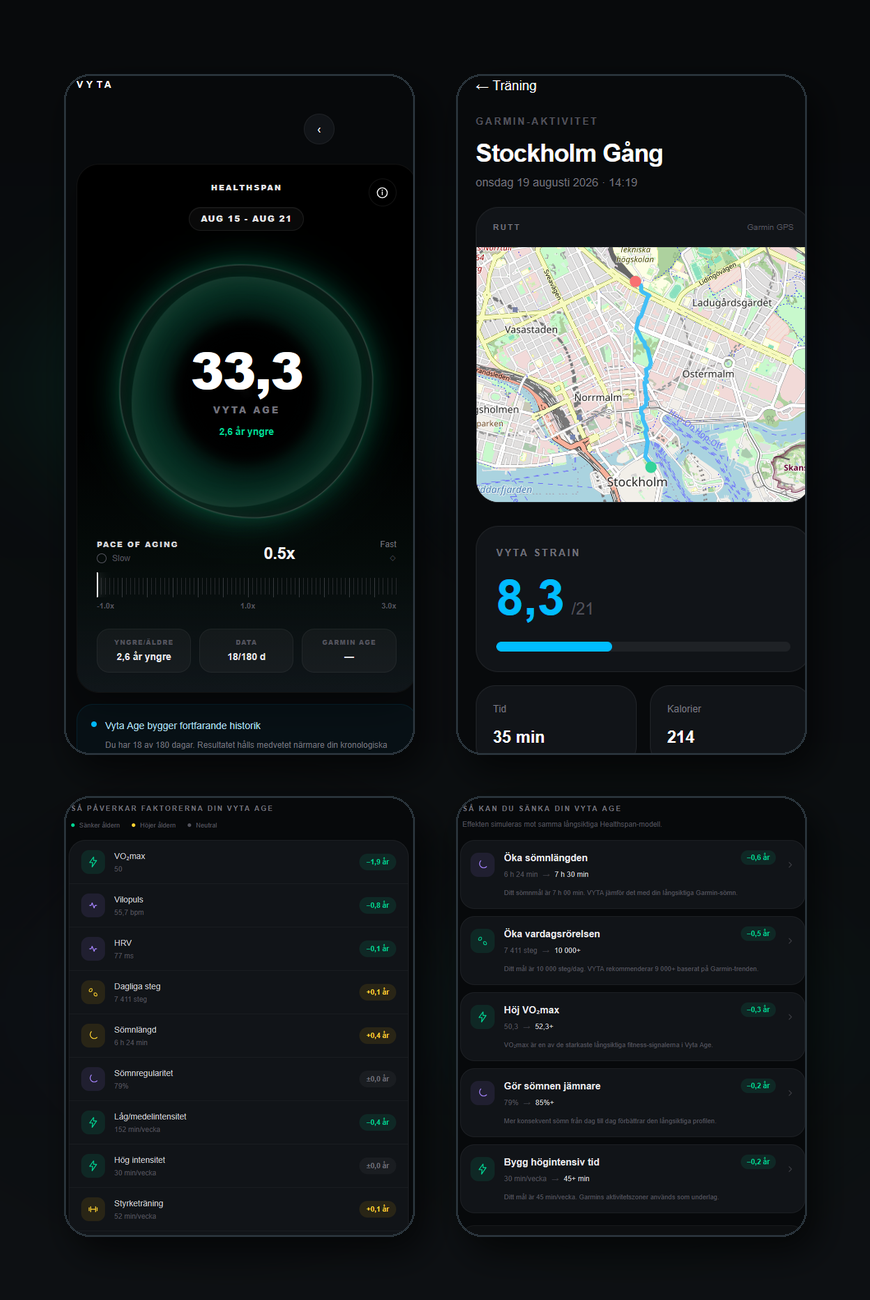The height and width of the screenshot is (1300, 870).
Task: Expand the Gör sömnen jämnare card chevron
Action: [790, 1093]
